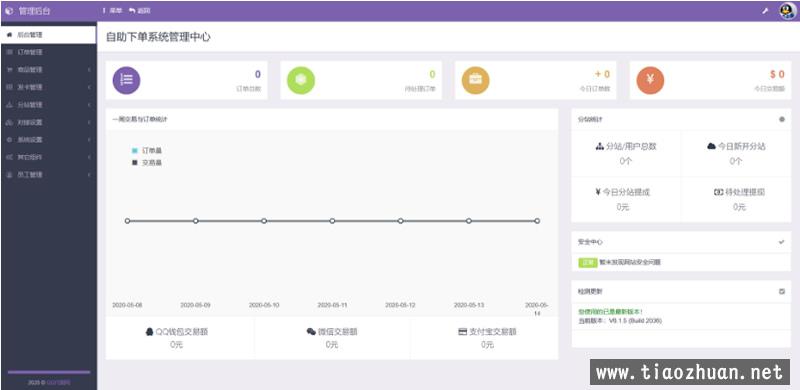The width and height of the screenshot is (800, 390).
Task: Open 分站管理 menu label in sidebar
Action: (x=30, y=105)
